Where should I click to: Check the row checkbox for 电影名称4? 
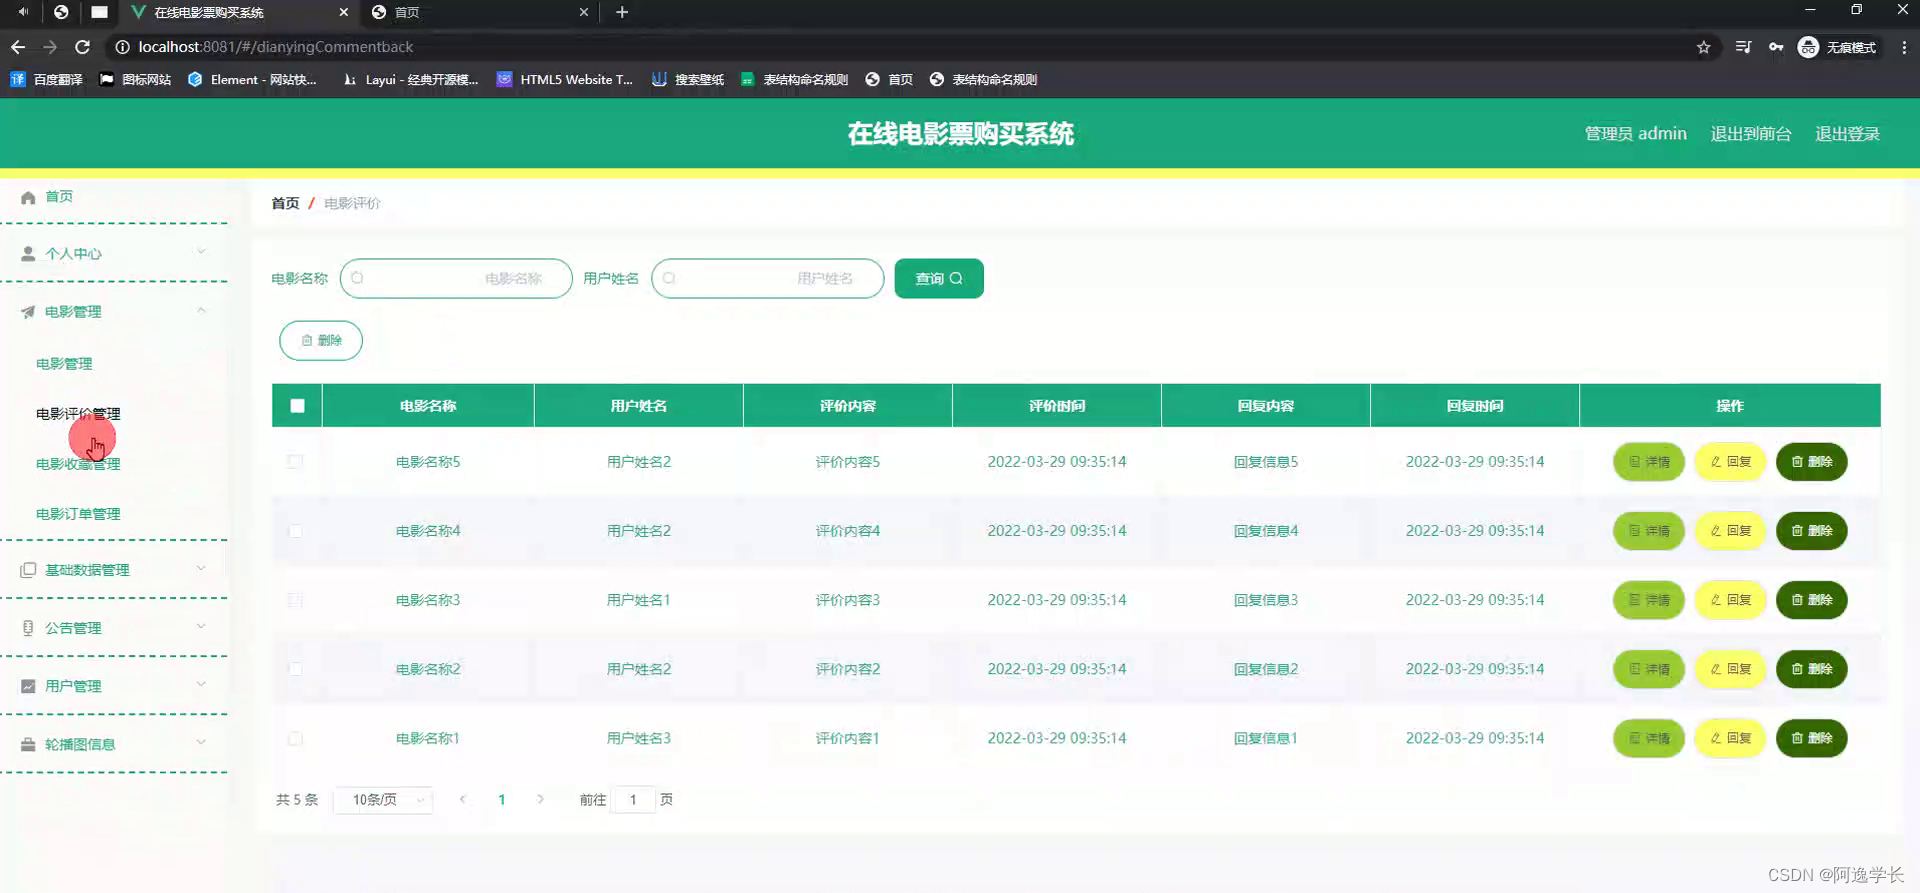pyautogui.click(x=295, y=531)
